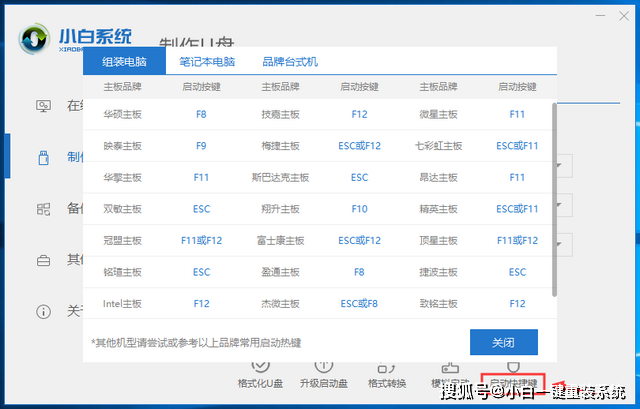The height and width of the screenshot is (409, 640).
Task: Click F12 key beside 致铭主板
Action: pos(517,304)
